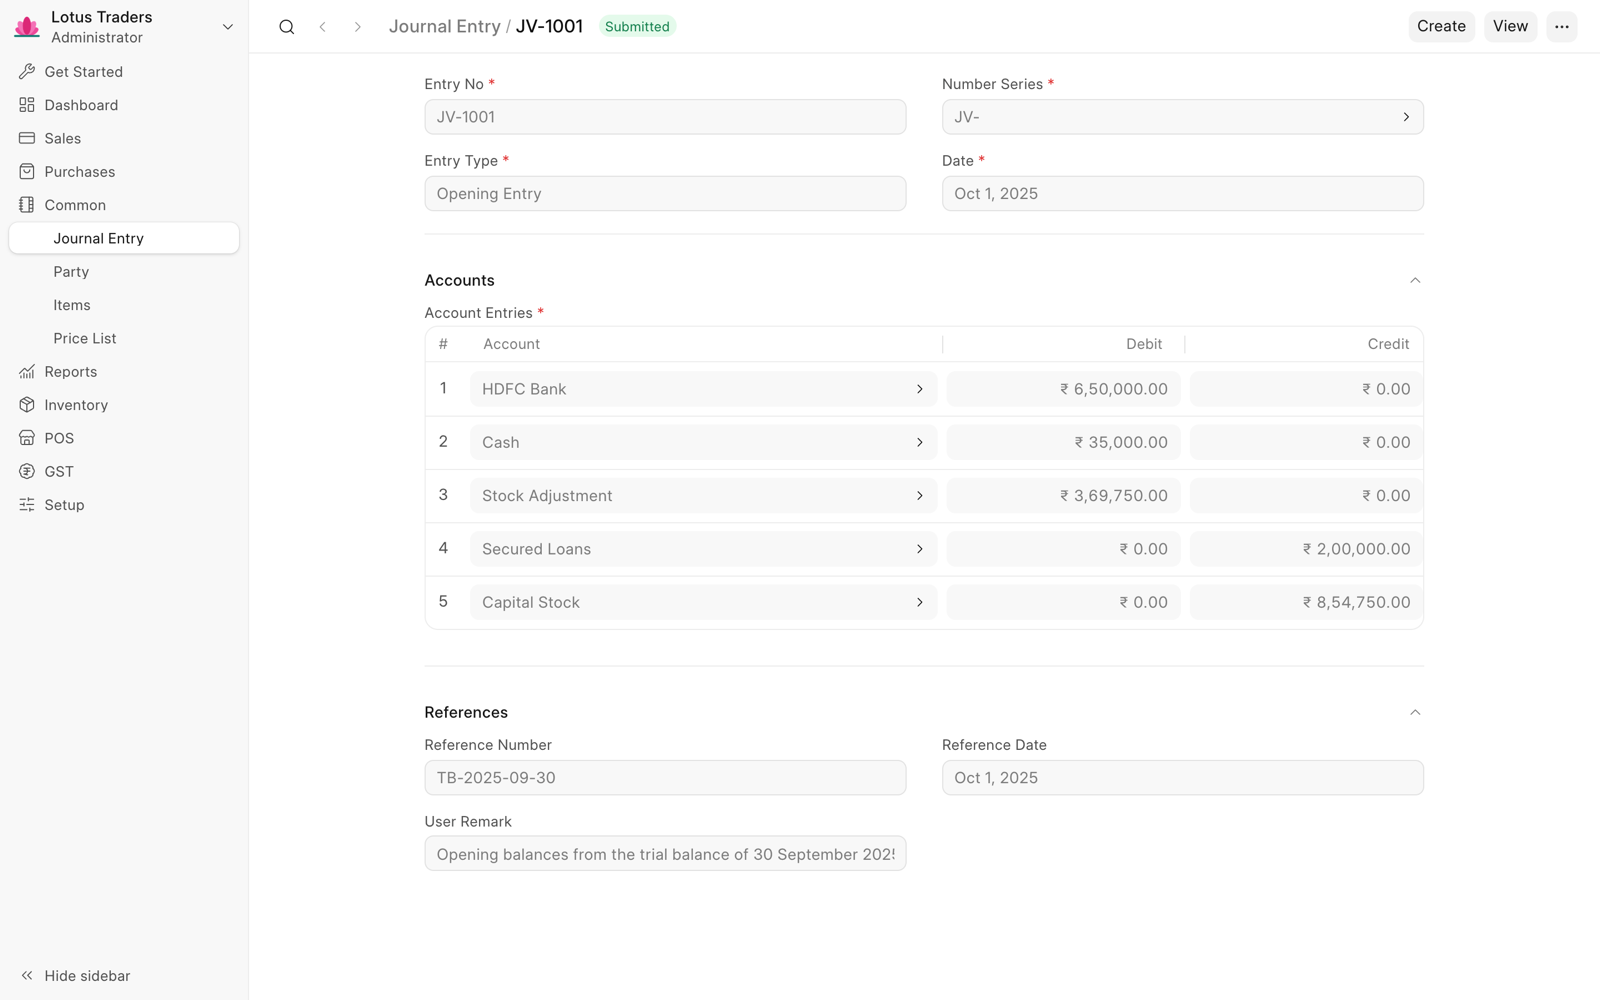Click the Purchases bag icon
Image resolution: width=1600 pixels, height=1000 pixels.
pyautogui.click(x=27, y=172)
